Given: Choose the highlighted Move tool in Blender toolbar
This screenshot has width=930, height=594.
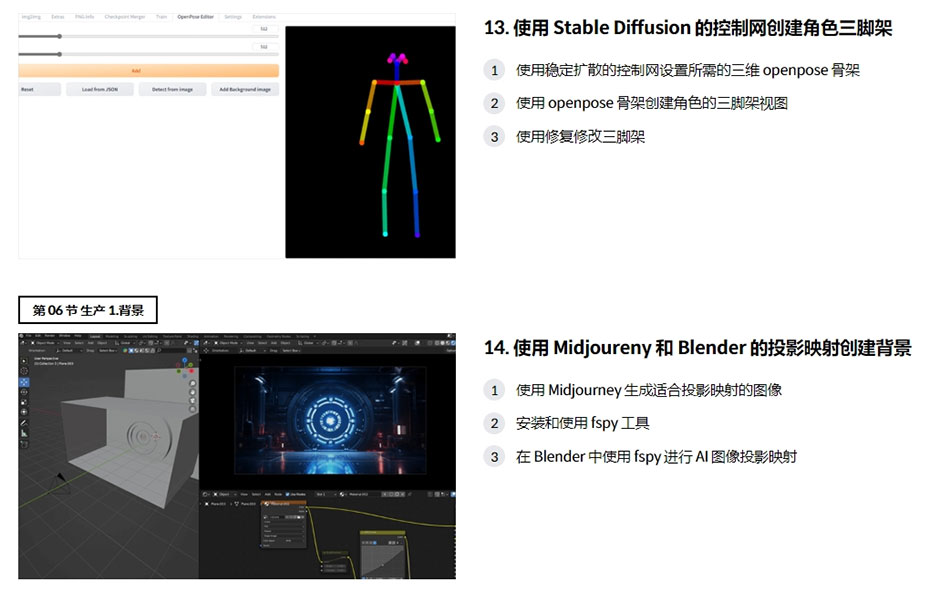Looking at the screenshot, I should [24, 382].
